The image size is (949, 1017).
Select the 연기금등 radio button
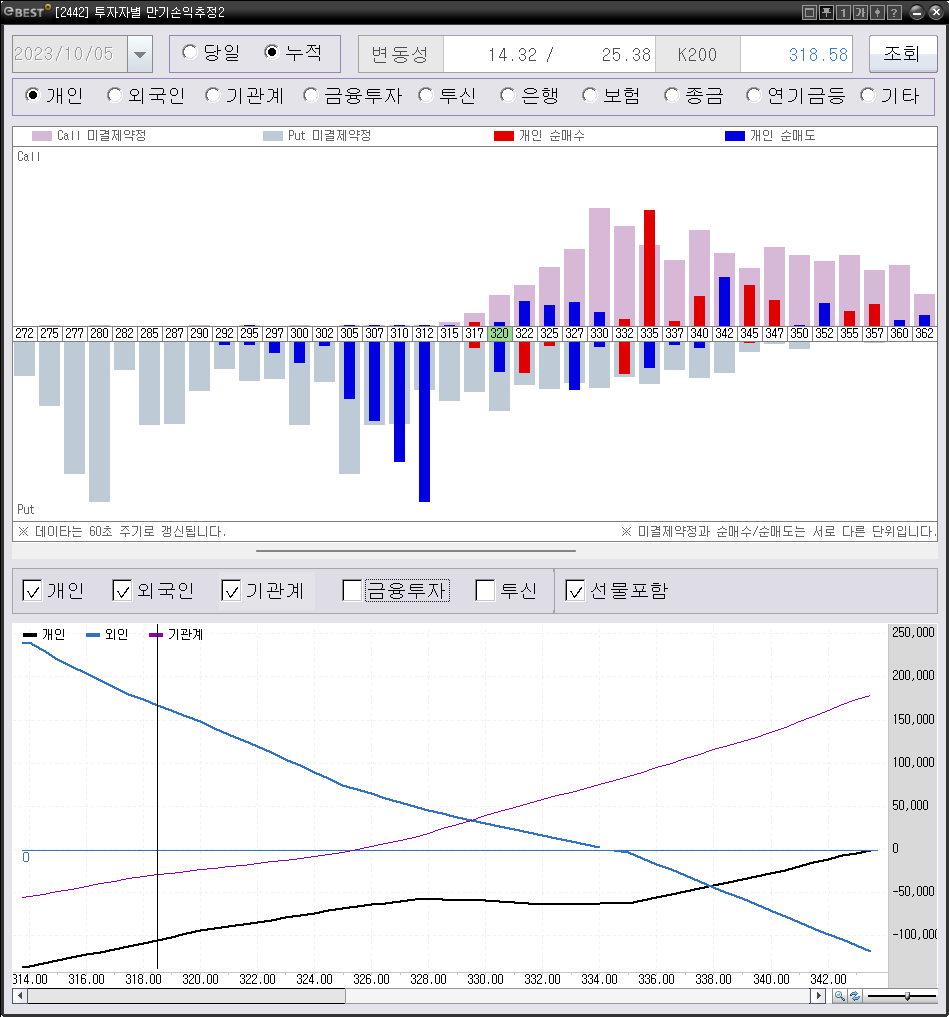click(x=753, y=95)
